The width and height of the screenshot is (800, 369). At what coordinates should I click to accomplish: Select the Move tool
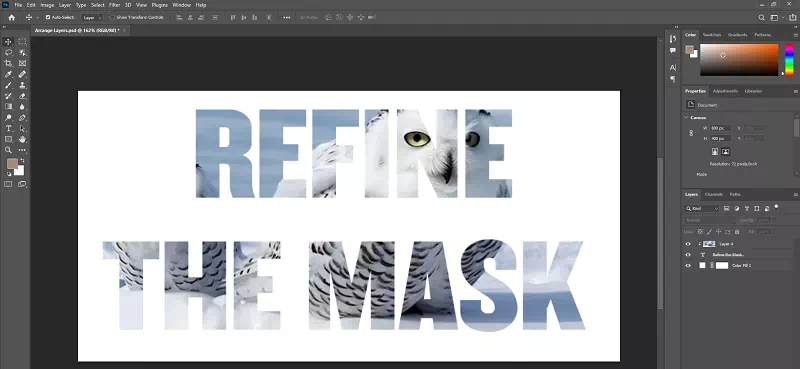[8, 42]
